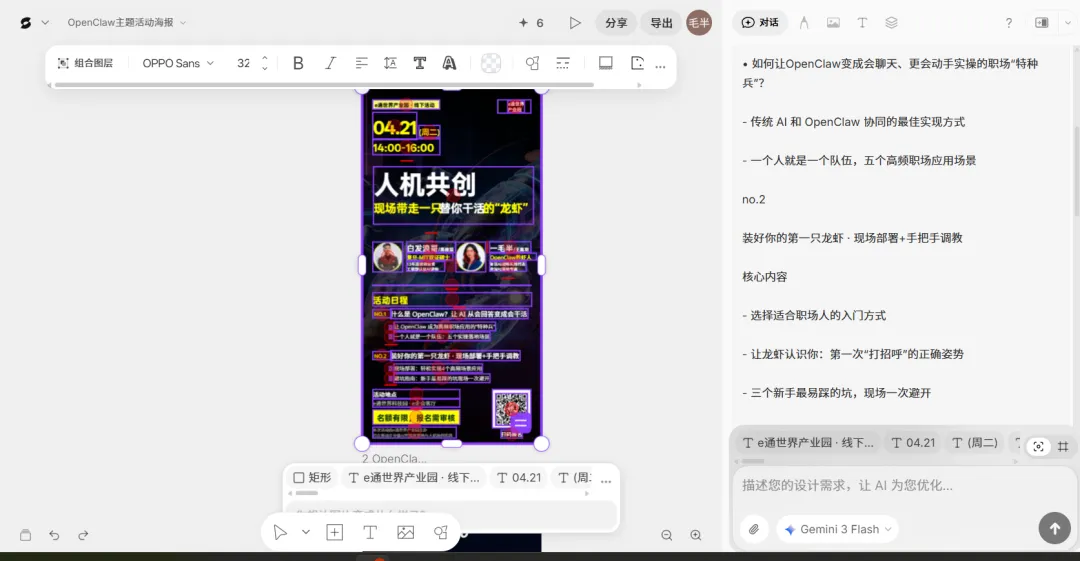The width and height of the screenshot is (1080, 561).
Task: Switch to the 对话 chat tab
Action: (x=760, y=23)
